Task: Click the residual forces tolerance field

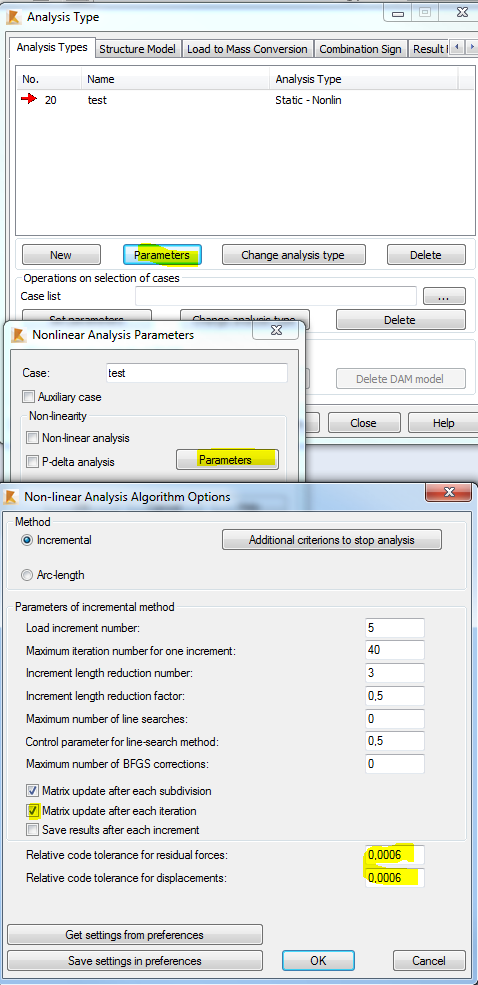Action: [394, 855]
